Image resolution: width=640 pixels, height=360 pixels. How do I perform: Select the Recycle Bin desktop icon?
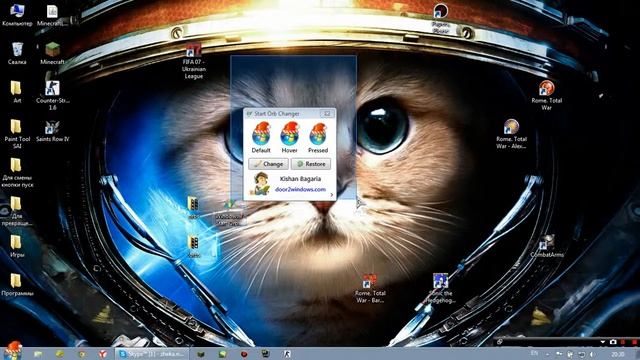pos(17,53)
